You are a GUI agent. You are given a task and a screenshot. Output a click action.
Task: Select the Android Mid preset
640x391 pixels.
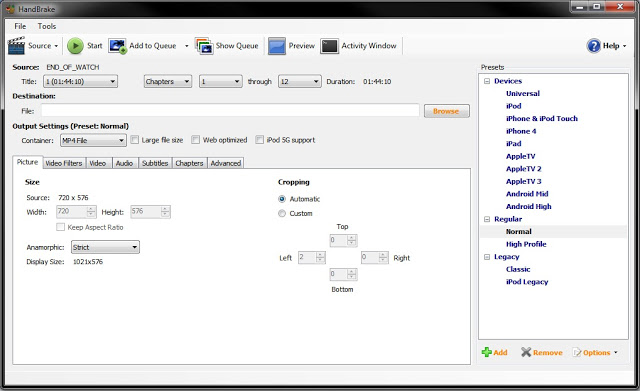(x=527, y=194)
